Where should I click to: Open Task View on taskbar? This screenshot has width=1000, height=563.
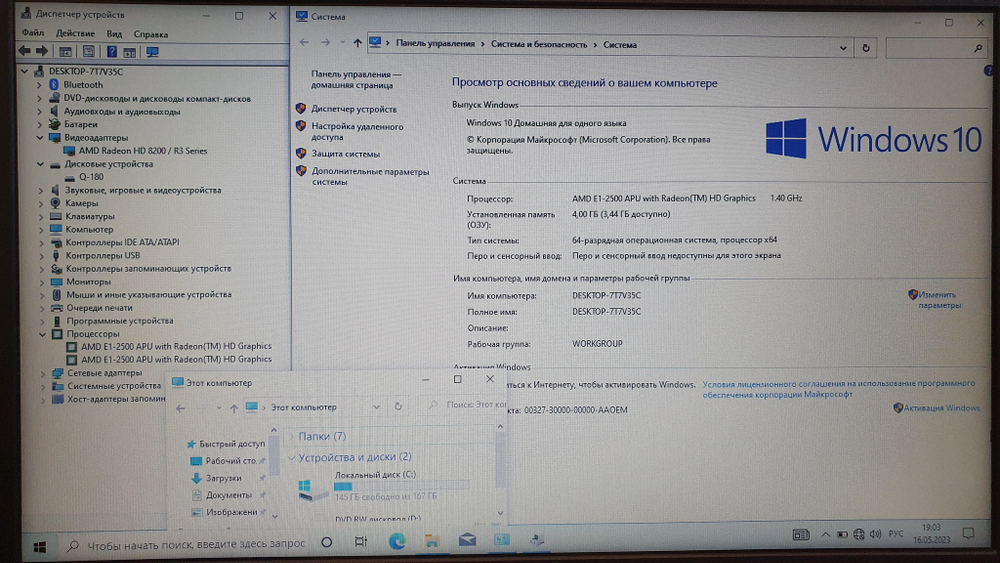pos(361,542)
